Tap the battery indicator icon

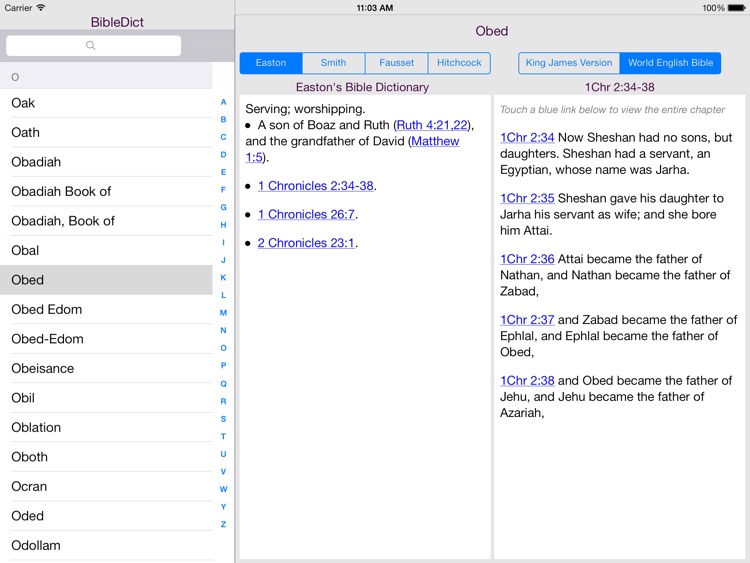[737, 8]
